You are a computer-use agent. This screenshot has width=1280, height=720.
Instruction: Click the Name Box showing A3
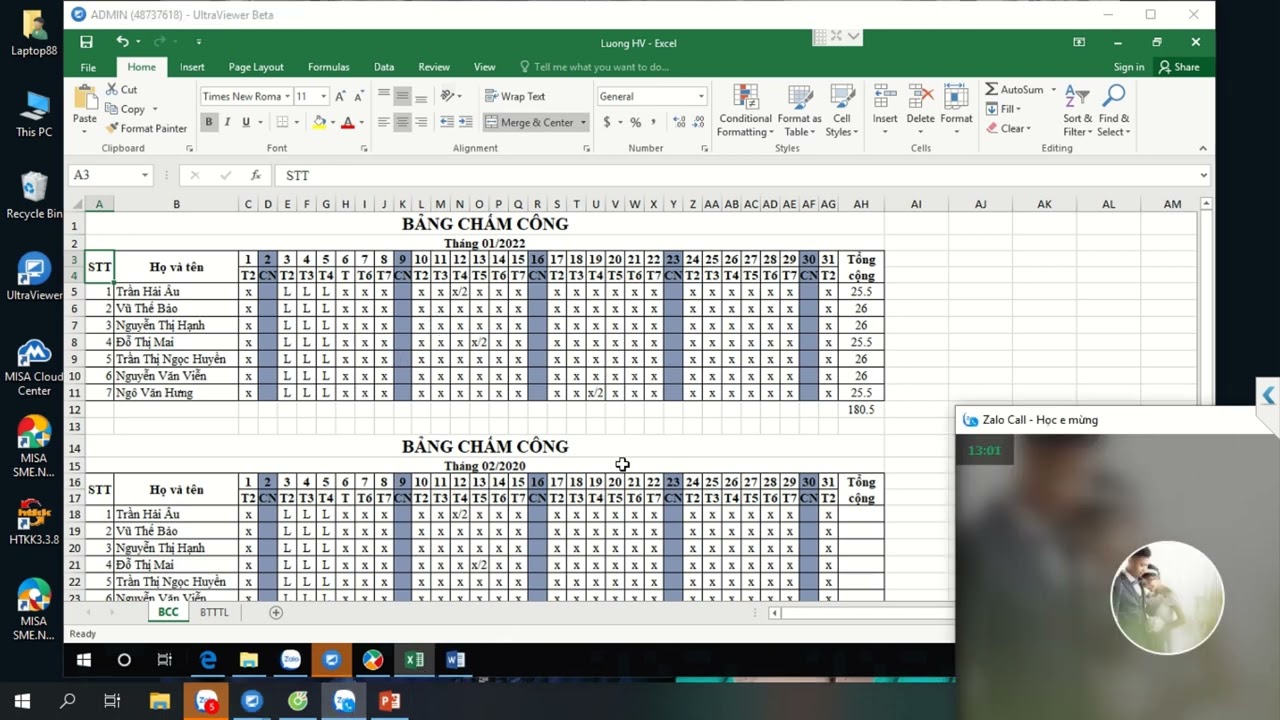click(x=104, y=175)
